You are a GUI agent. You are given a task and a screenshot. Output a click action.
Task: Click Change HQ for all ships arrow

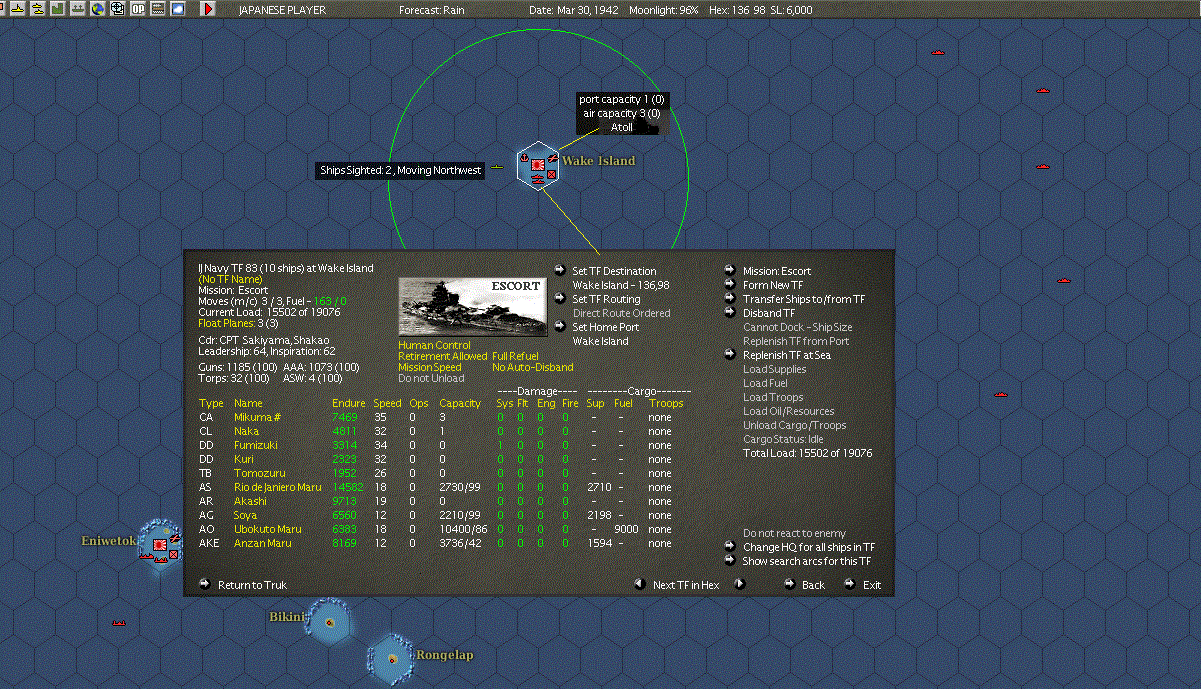[x=731, y=547]
